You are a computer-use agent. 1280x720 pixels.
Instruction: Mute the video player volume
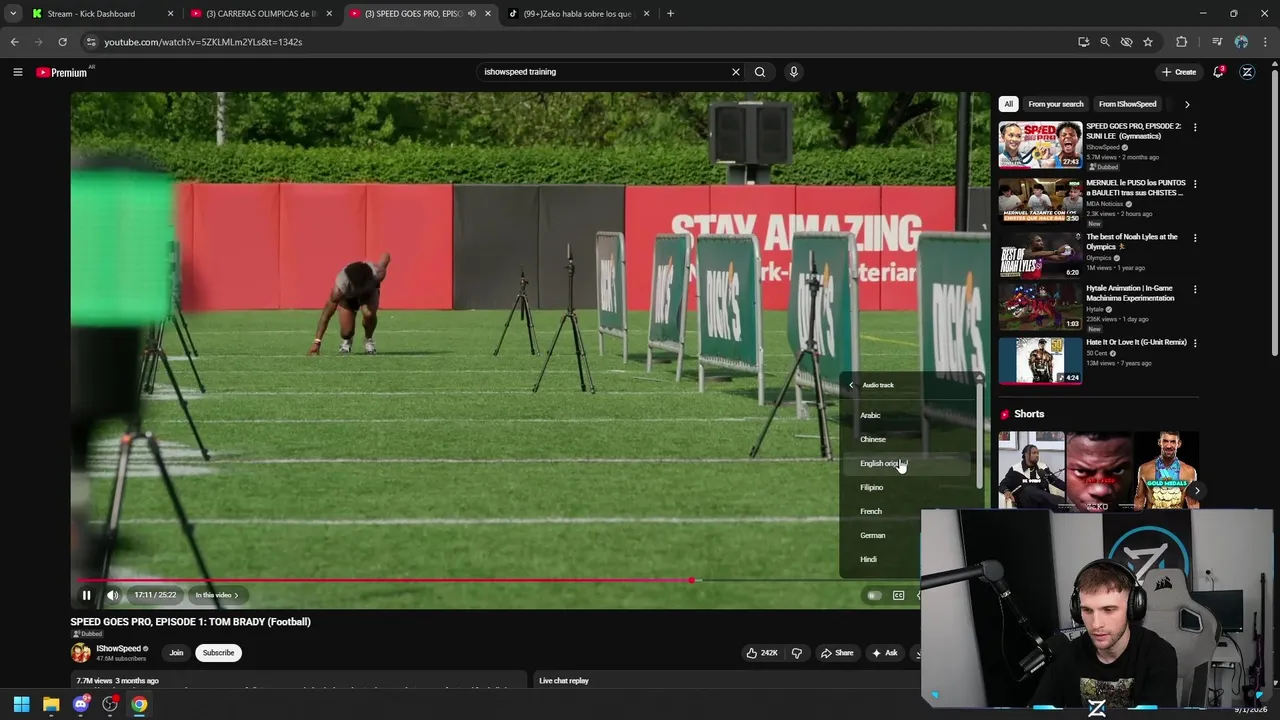pyautogui.click(x=113, y=595)
